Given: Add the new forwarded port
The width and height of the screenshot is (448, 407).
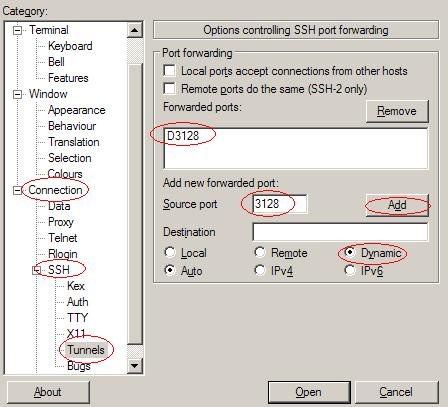Looking at the screenshot, I should tap(397, 205).
